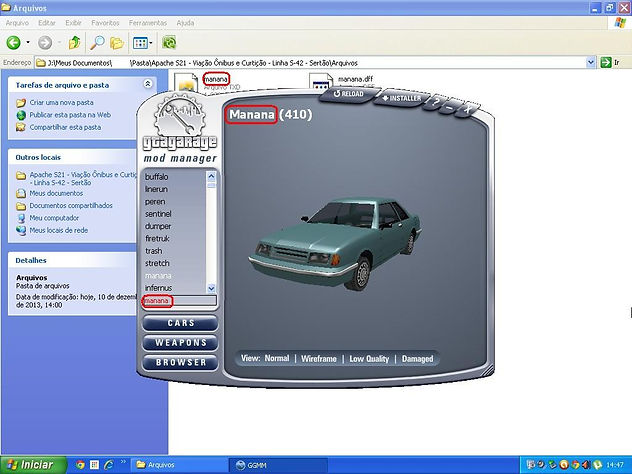Open the Editar menu
Viewport: 632px width, 474px height.
(x=47, y=23)
